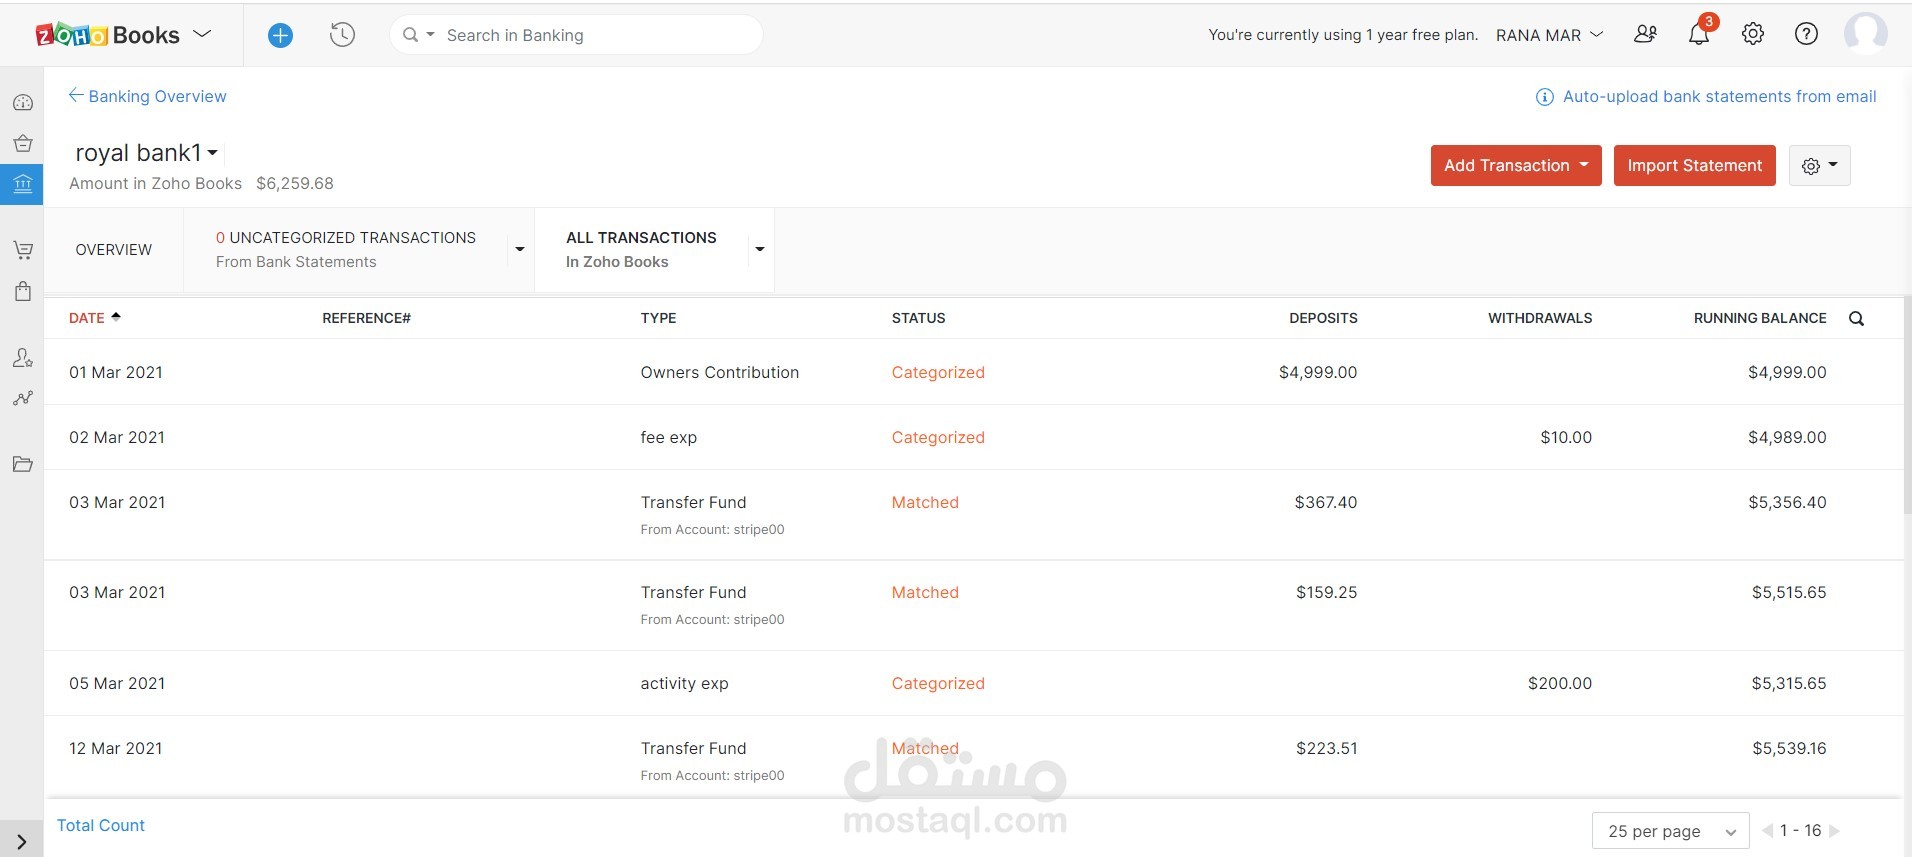Expand the RANA MAR organization menu
This screenshot has height=857, width=1912.
(1549, 35)
